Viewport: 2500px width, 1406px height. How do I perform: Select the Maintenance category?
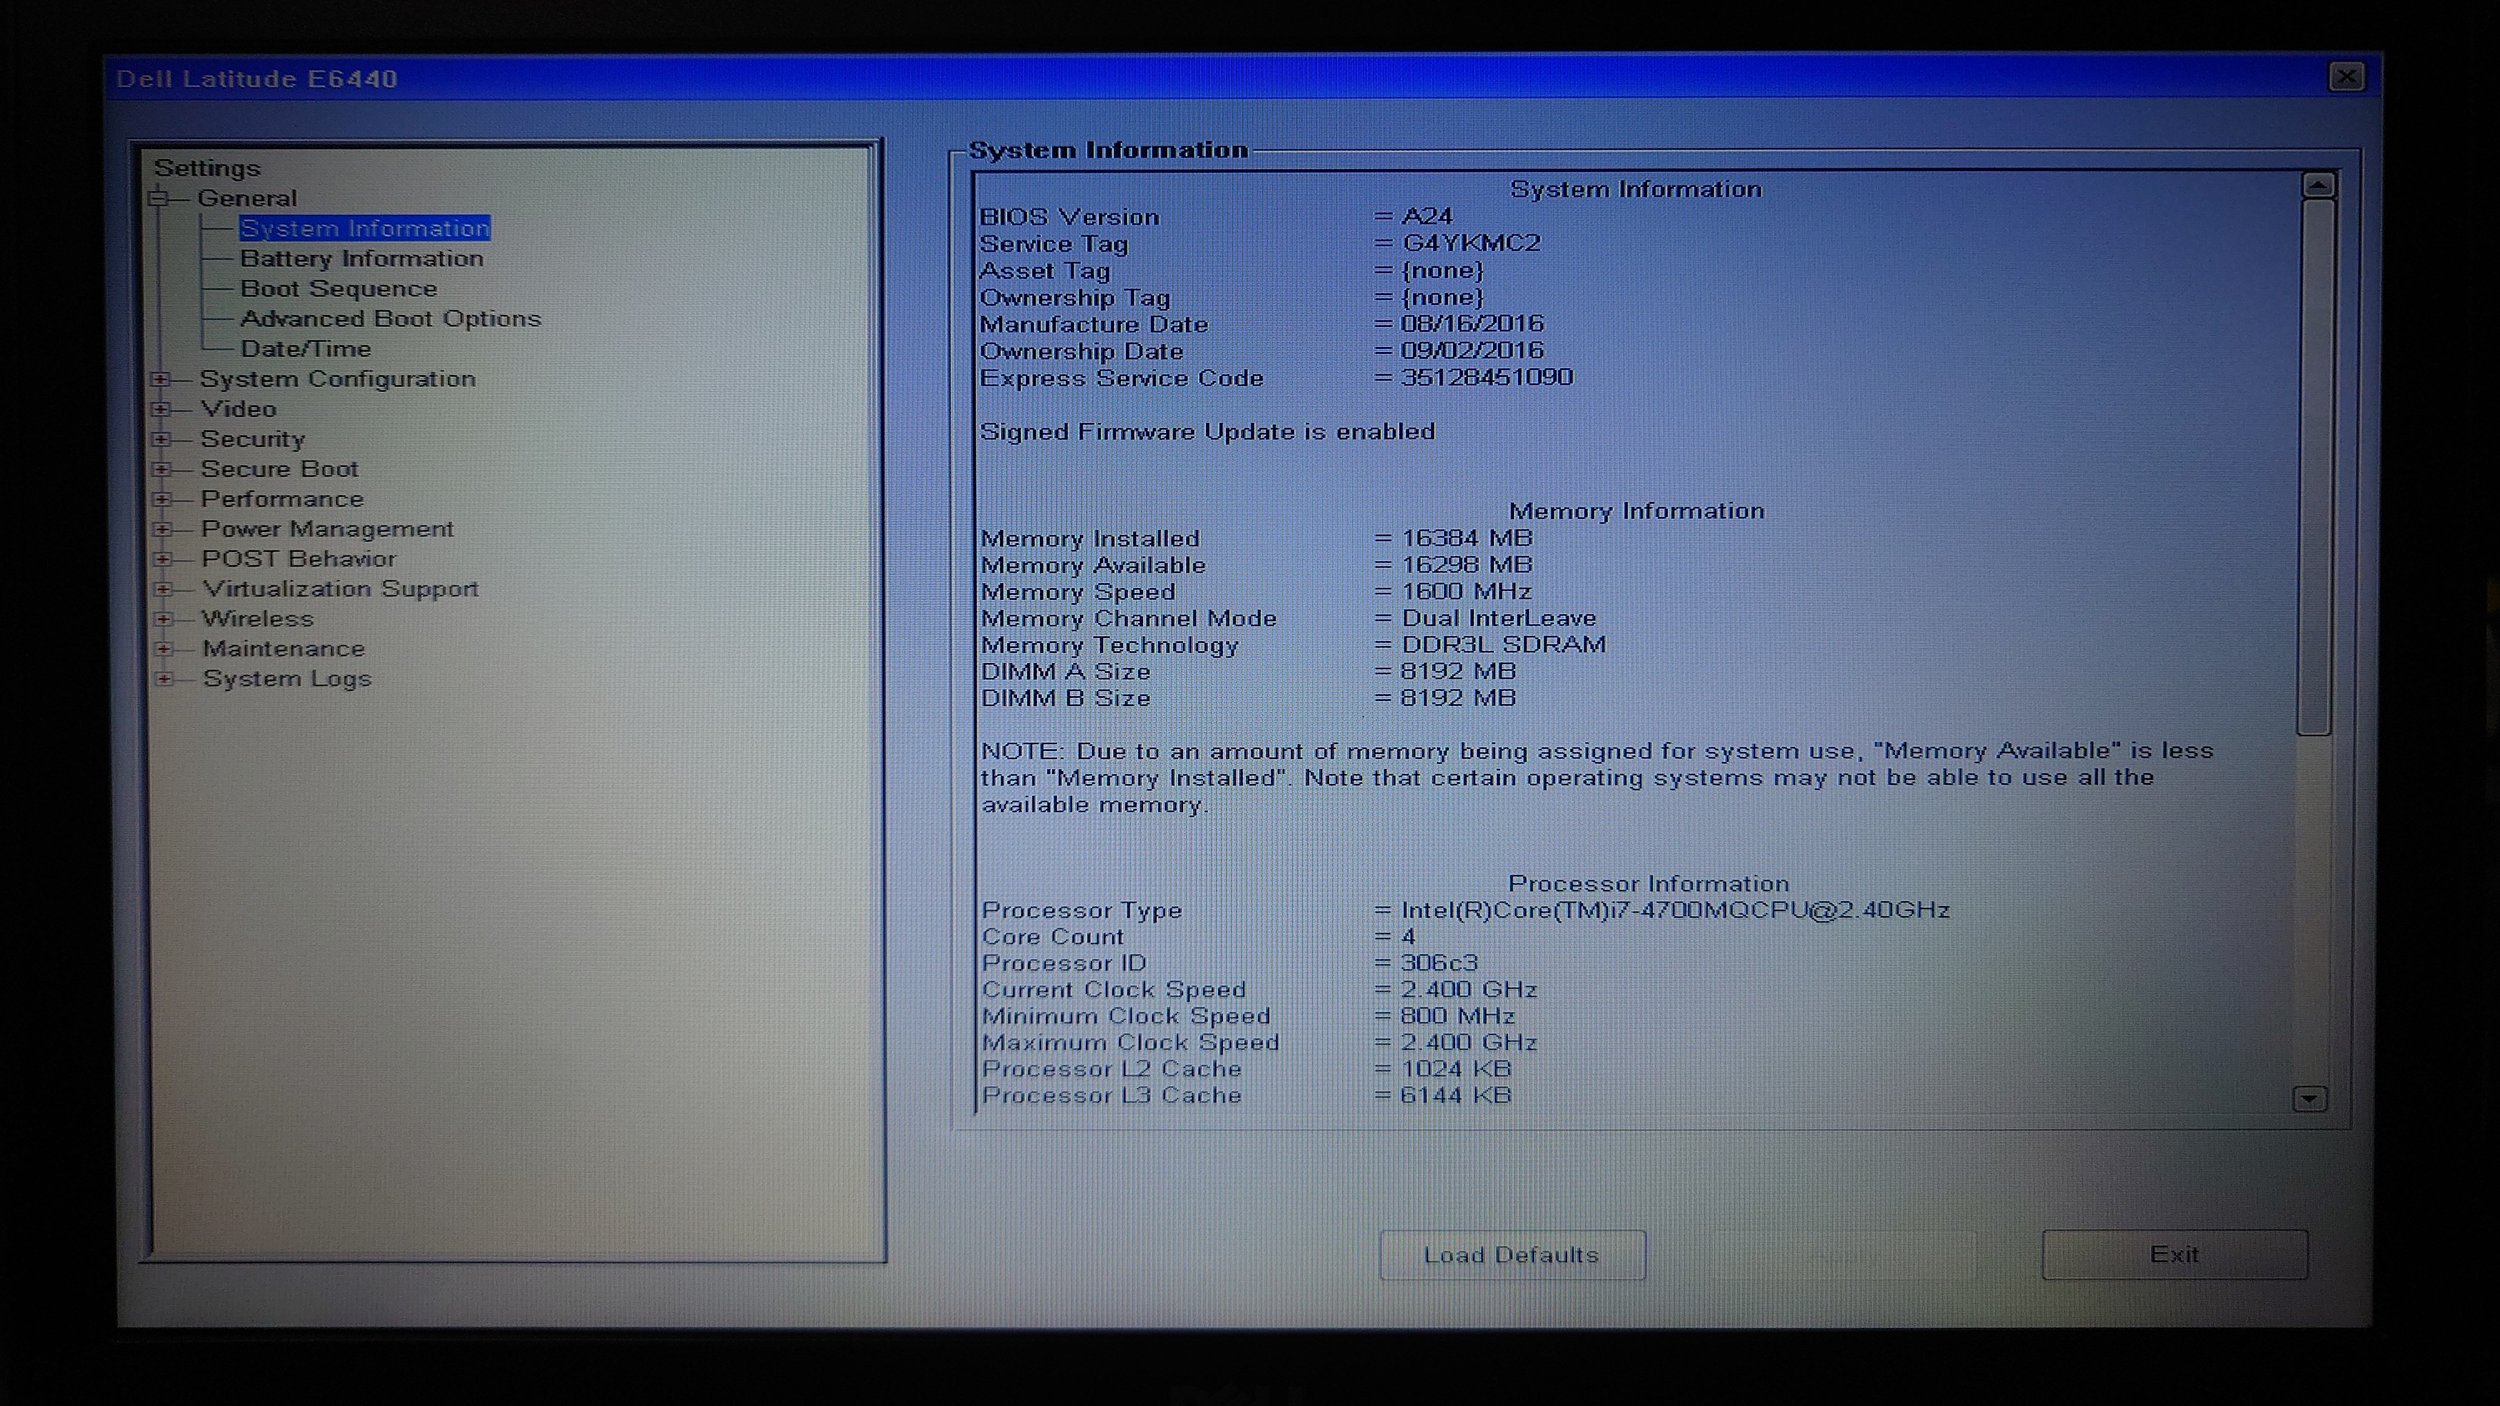[x=284, y=649]
